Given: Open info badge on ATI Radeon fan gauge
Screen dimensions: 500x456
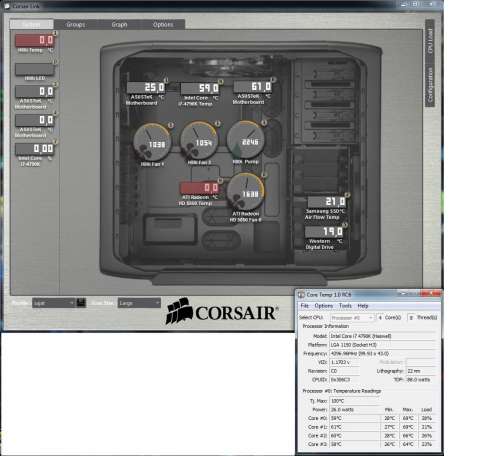Looking at the screenshot, I should [x=264, y=175].
